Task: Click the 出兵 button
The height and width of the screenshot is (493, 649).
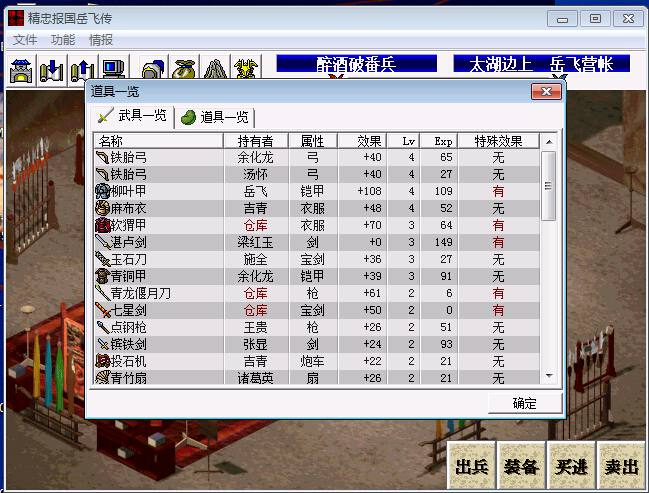Action: point(470,467)
